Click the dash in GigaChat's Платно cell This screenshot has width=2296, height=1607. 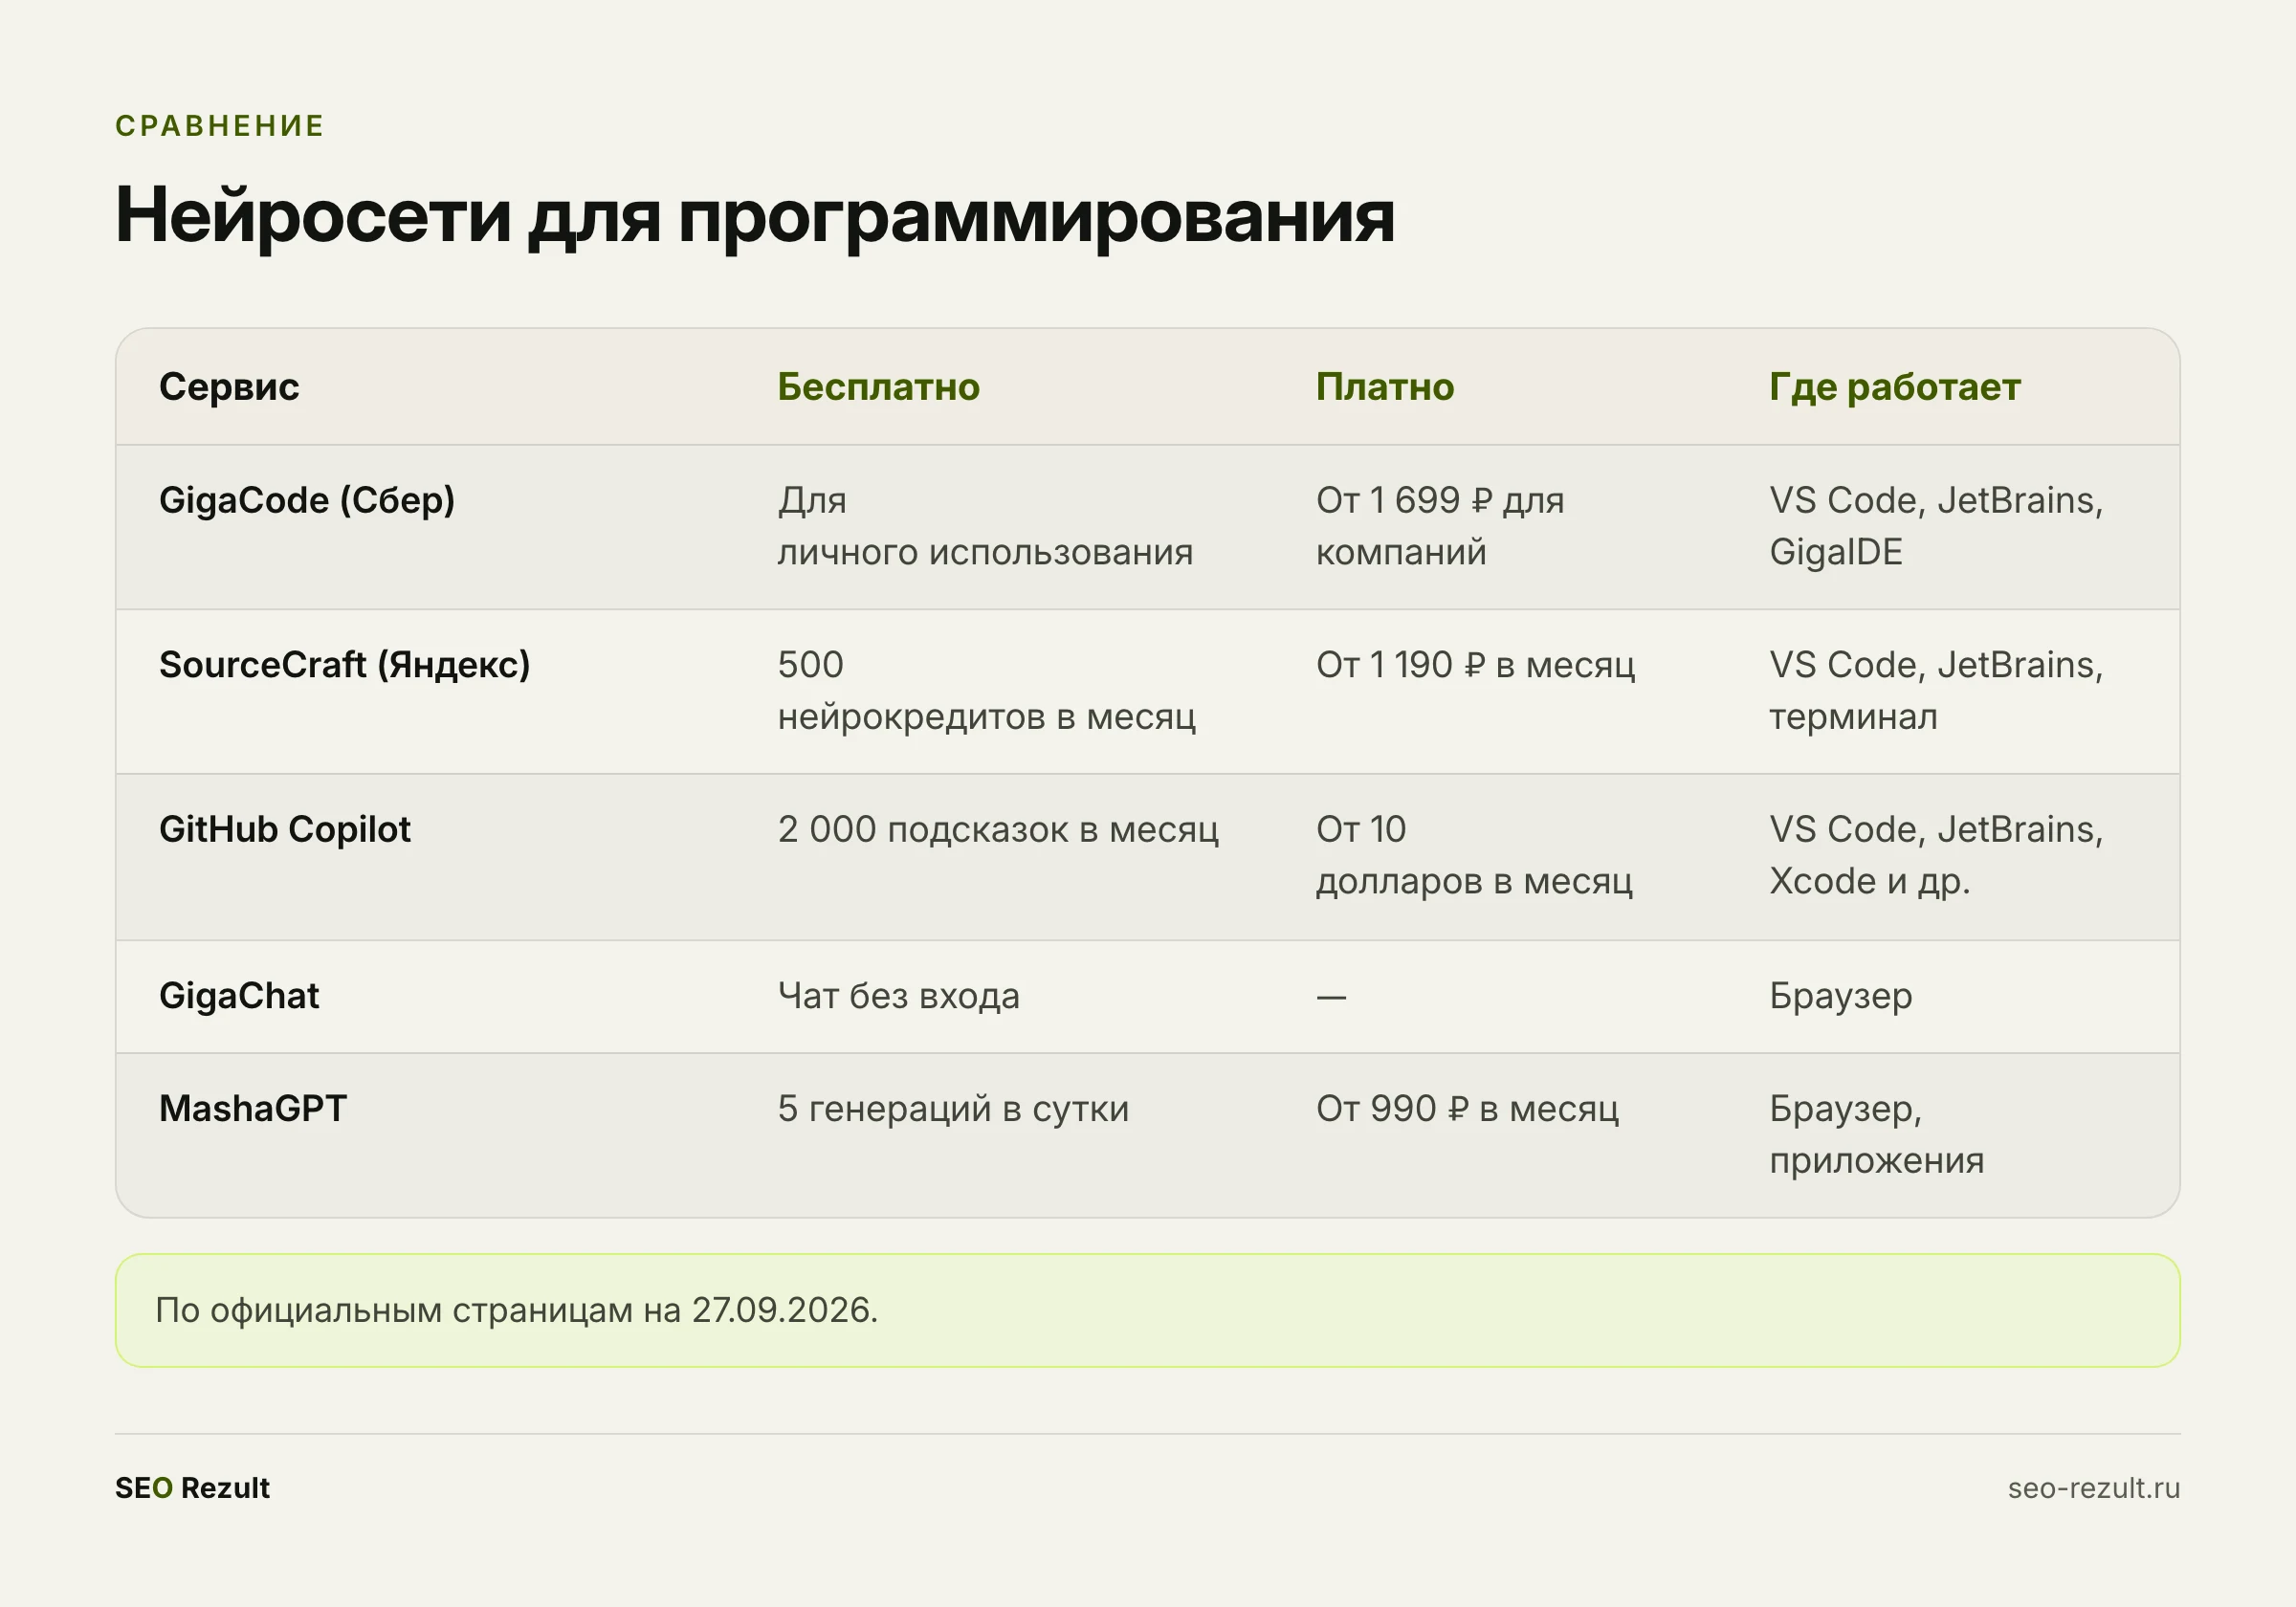pyautogui.click(x=1331, y=997)
